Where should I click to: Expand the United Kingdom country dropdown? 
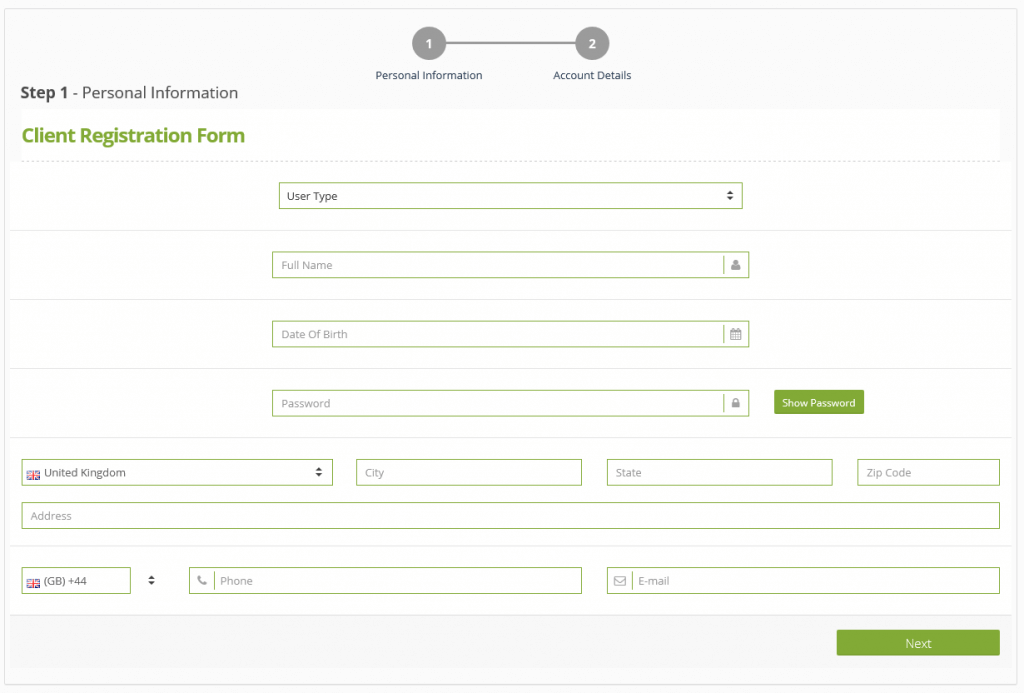[177, 472]
